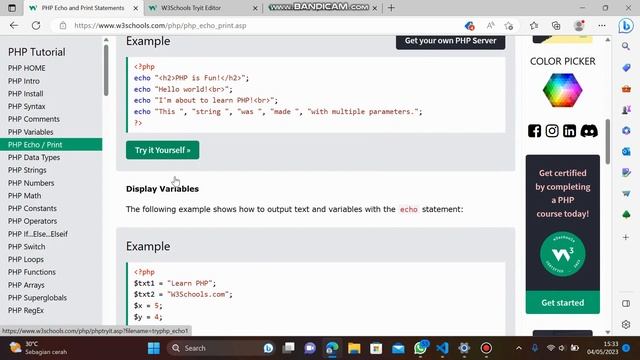Open the Windows Start menu
This screenshot has width=640, height=360.
pyautogui.click(x=154, y=348)
